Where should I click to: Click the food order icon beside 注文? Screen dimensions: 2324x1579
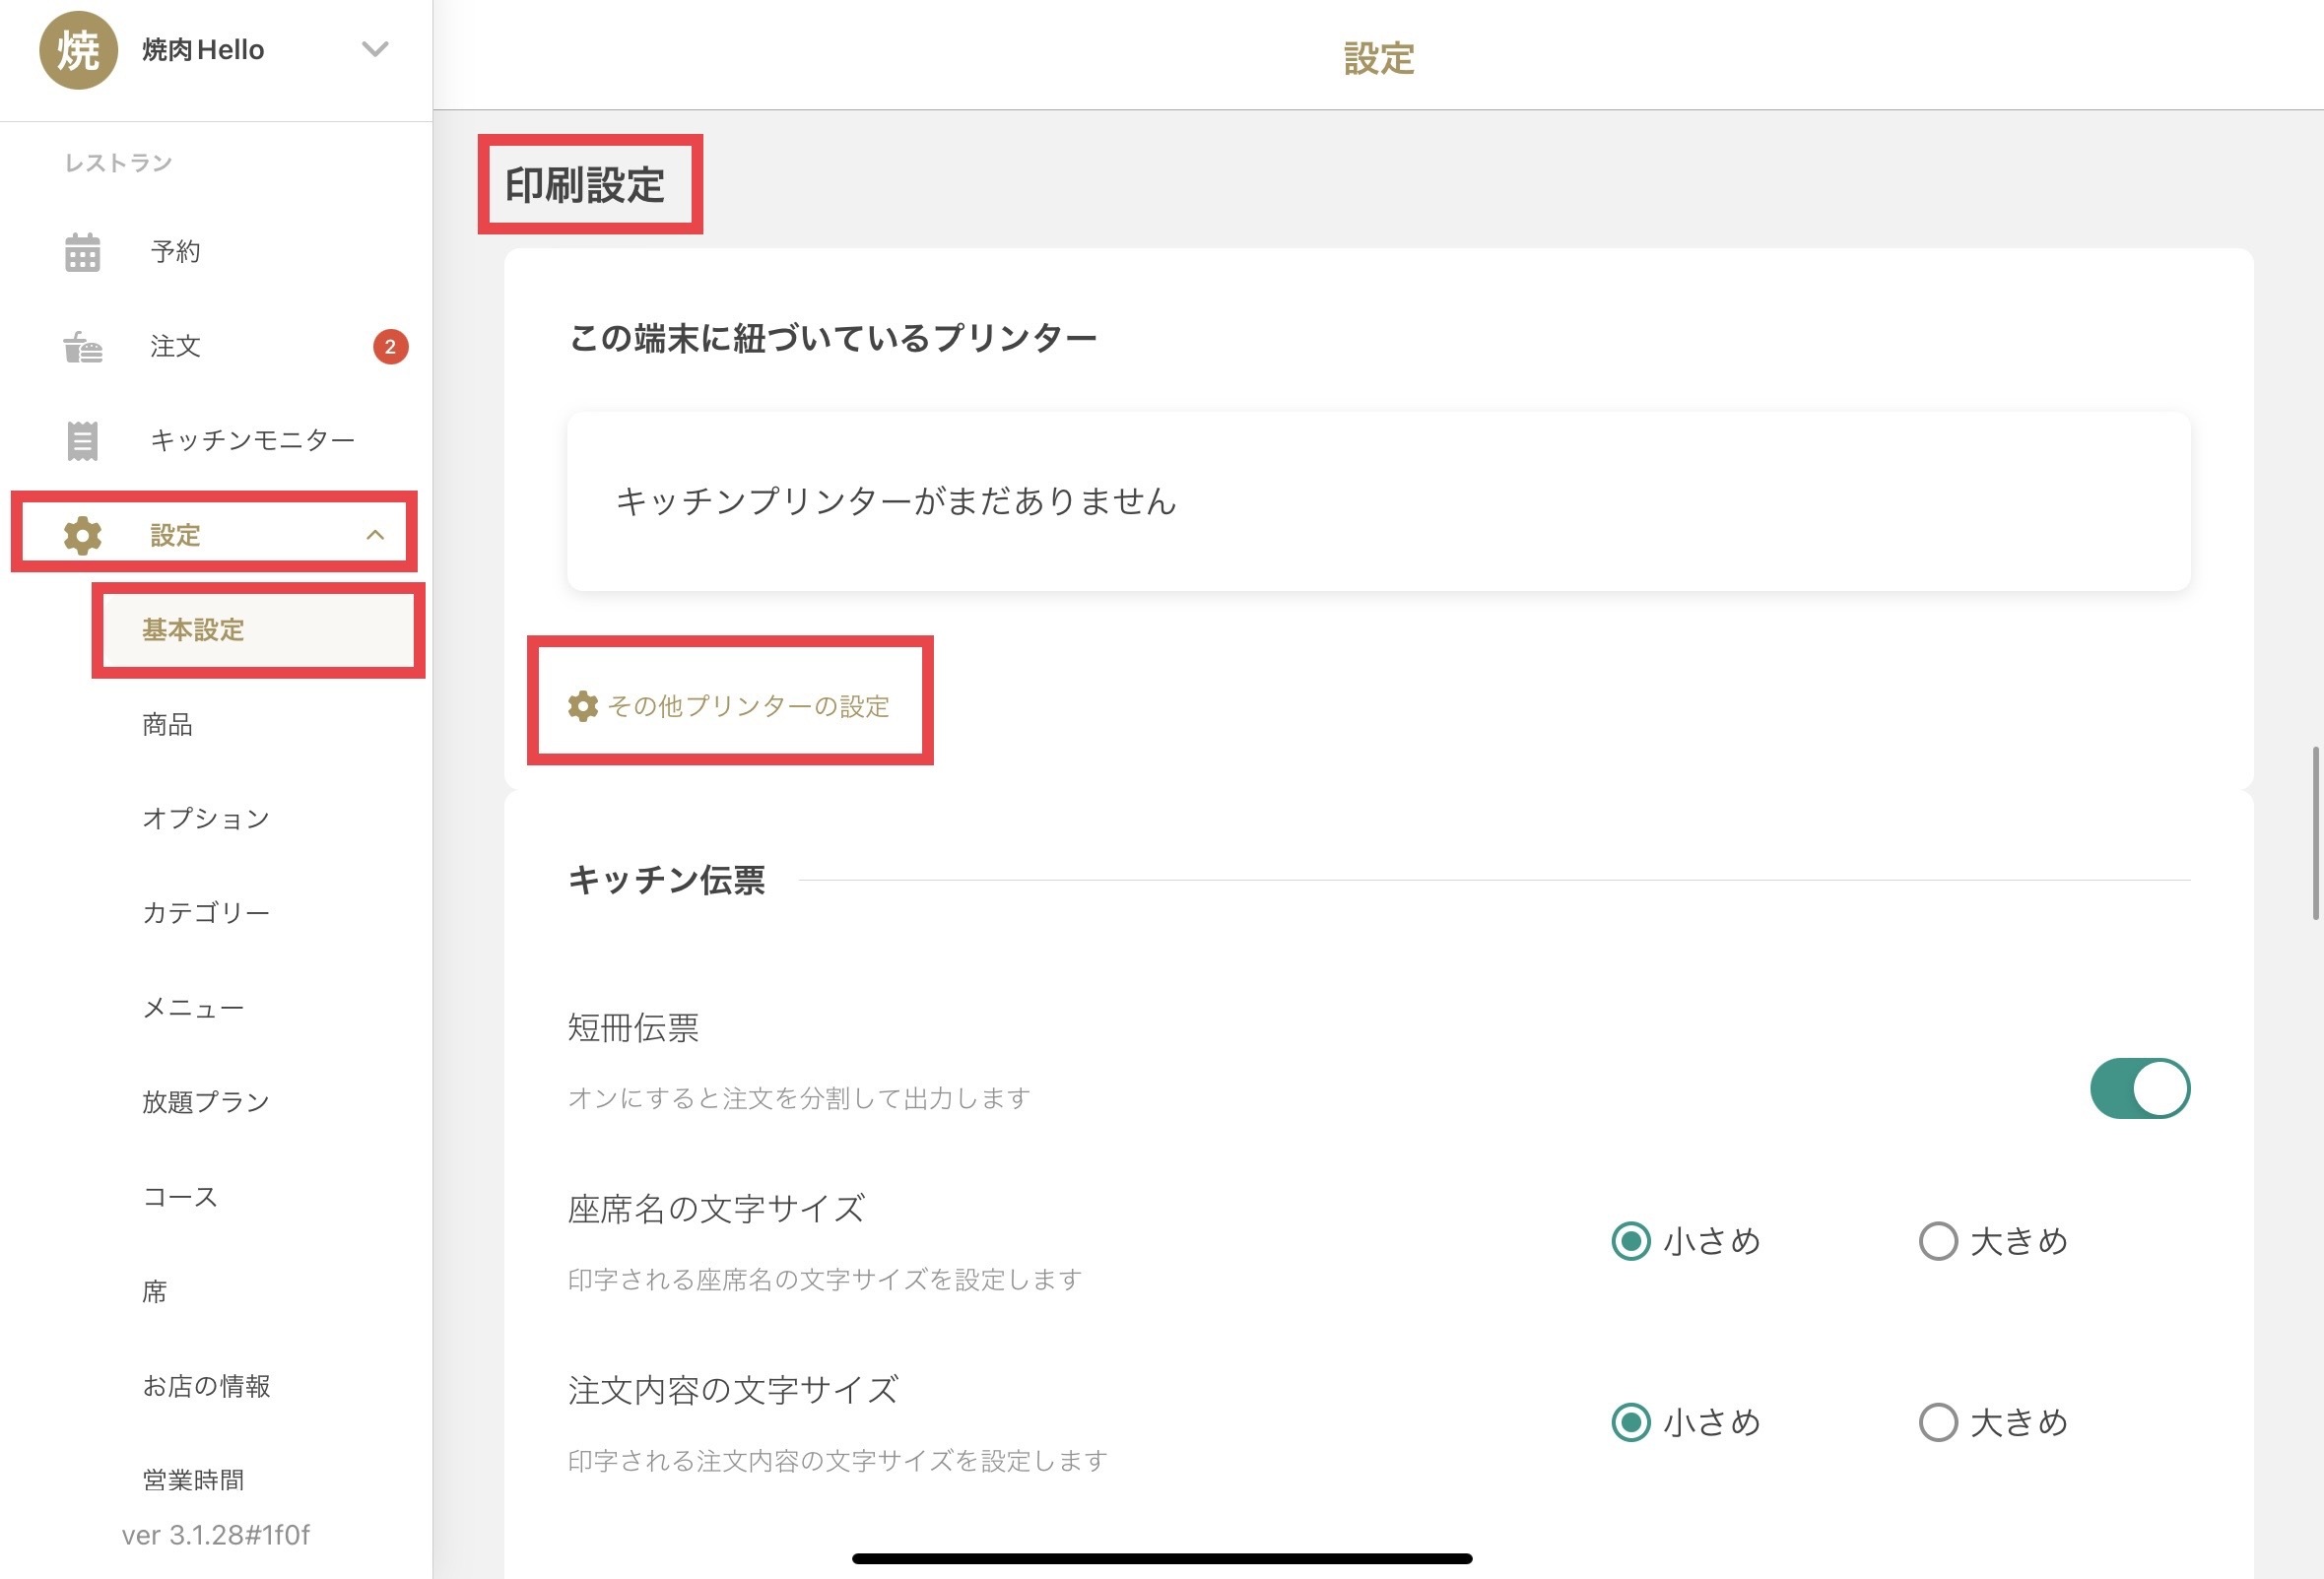(82, 347)
